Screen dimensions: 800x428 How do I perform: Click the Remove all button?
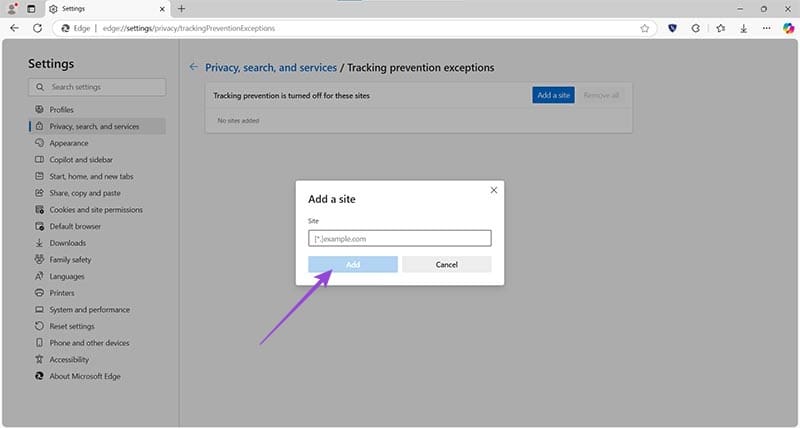[x=601, y=95]
